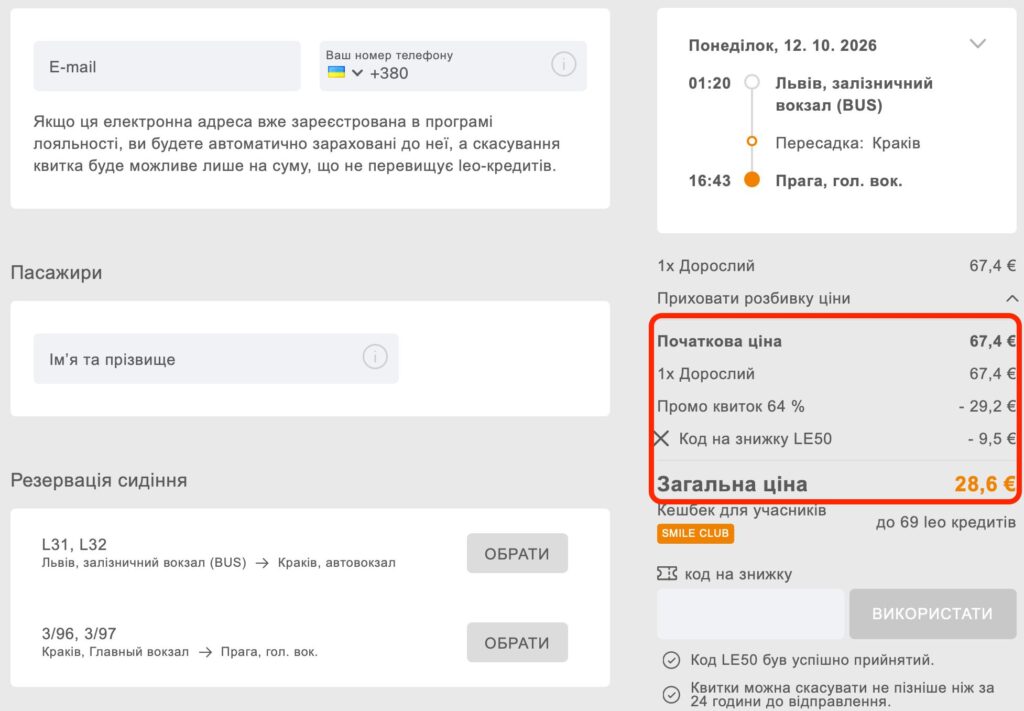Focus the Ім'я та прізвище name field
This screenshot has height=711, width=1024.
tap(216, 358)
